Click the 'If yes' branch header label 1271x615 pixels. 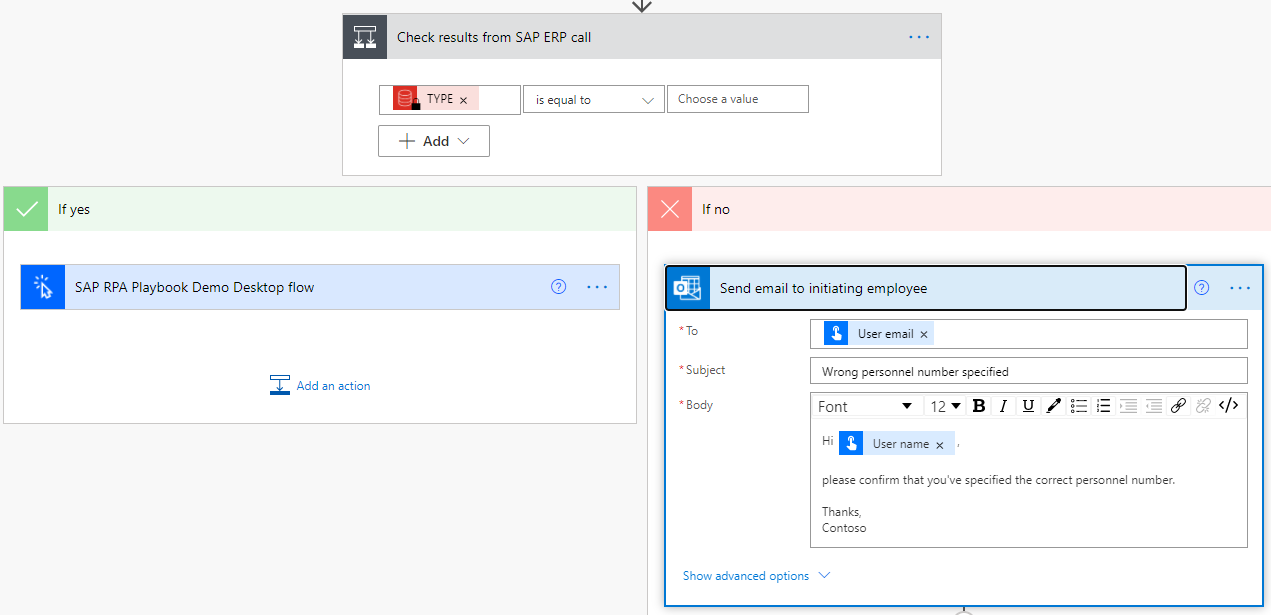coord(74,210)
